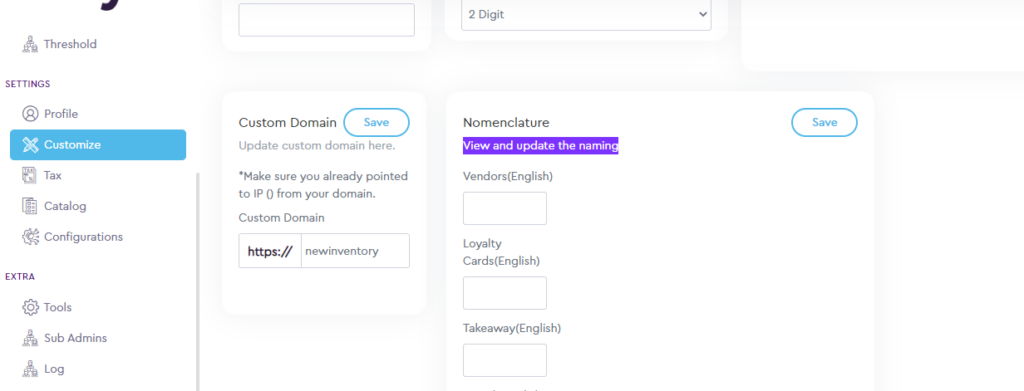Click the Log icon in sidebar
This screenshot has width=1024, height=391.
click(x=30, y=369)
